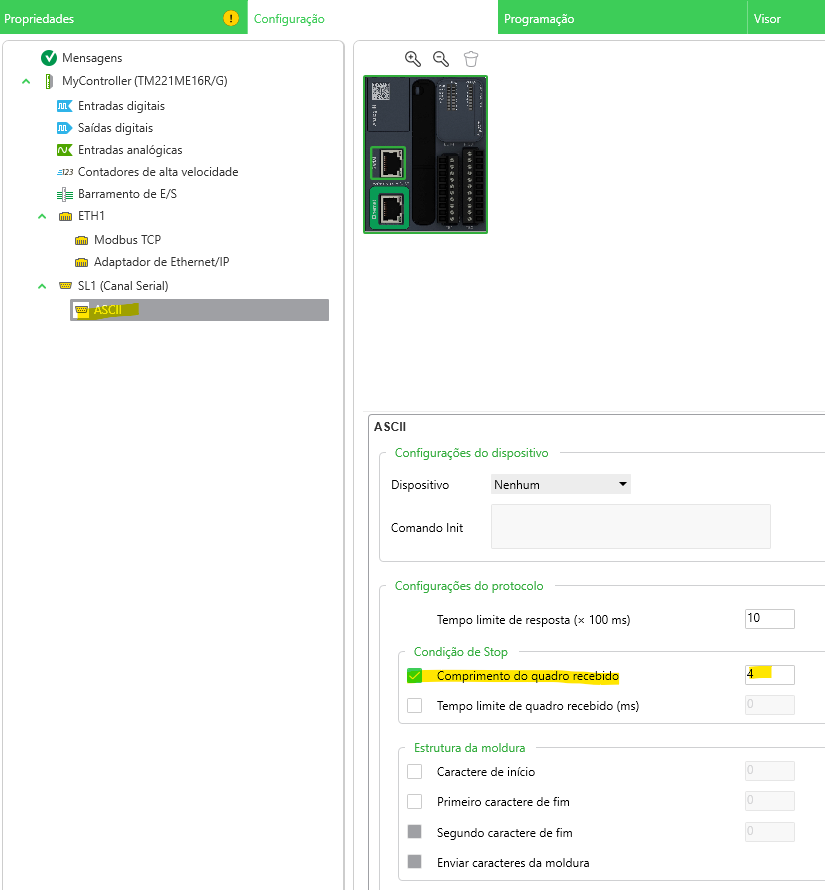Click the Tempo limite de resposta field
The image size is (825, 890).
[769, 618]
